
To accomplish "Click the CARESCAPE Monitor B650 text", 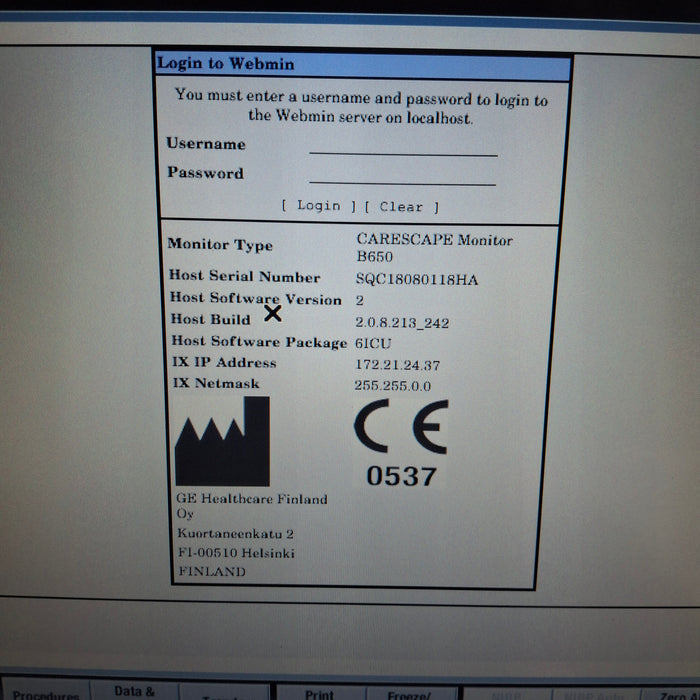I will pyautogui.click(x=434, y=247).
